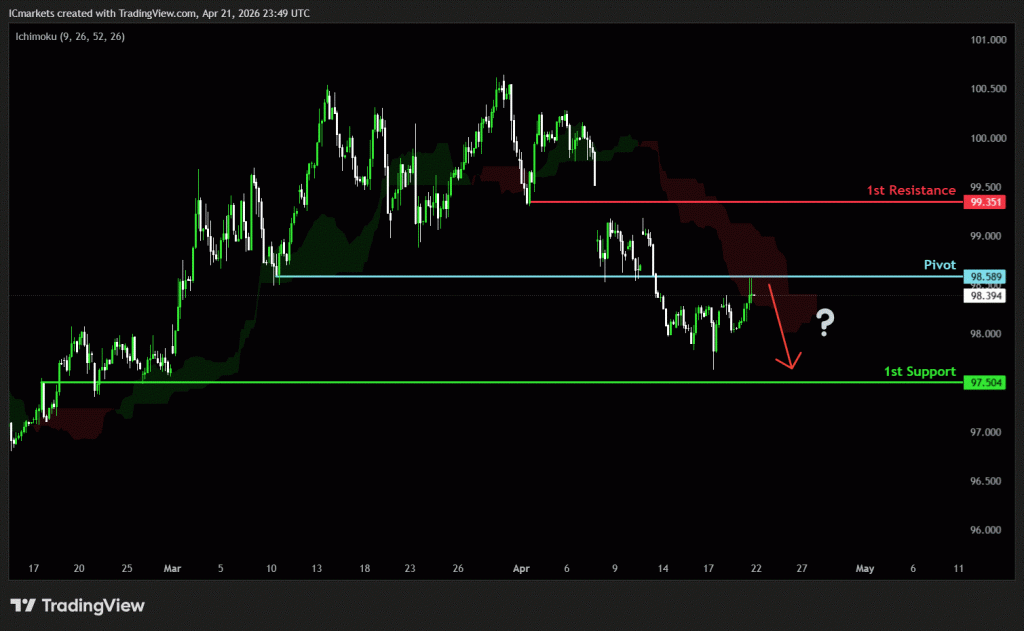Expand the May section of the timeline
The width and height of the screenshot is (1024, 631).
(865, 568)
